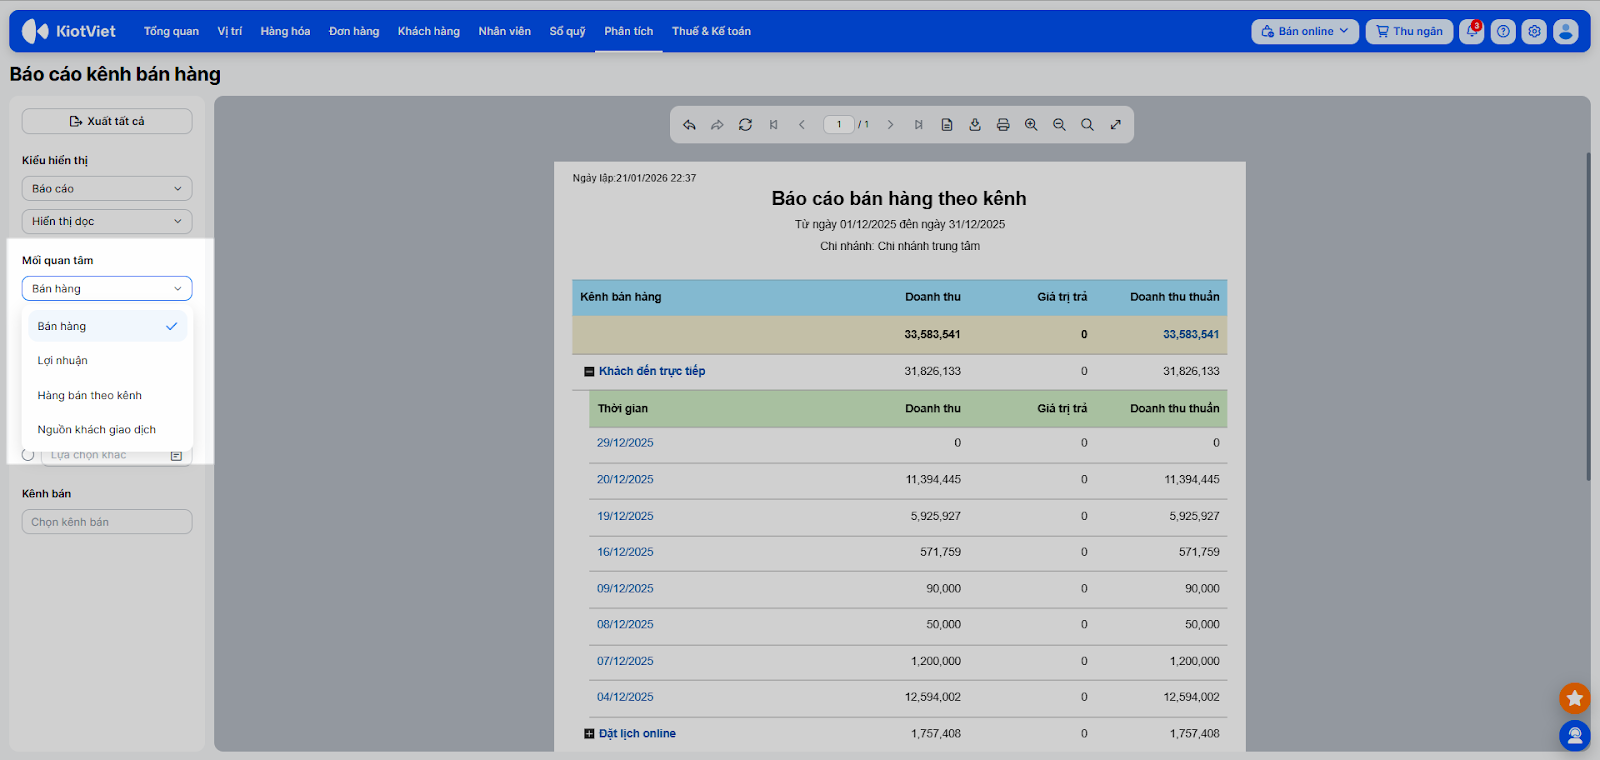
Task: Choose 'Lợi nhuận' from the dropdown list
Action: pyautogui.click(x=63, y=361)
